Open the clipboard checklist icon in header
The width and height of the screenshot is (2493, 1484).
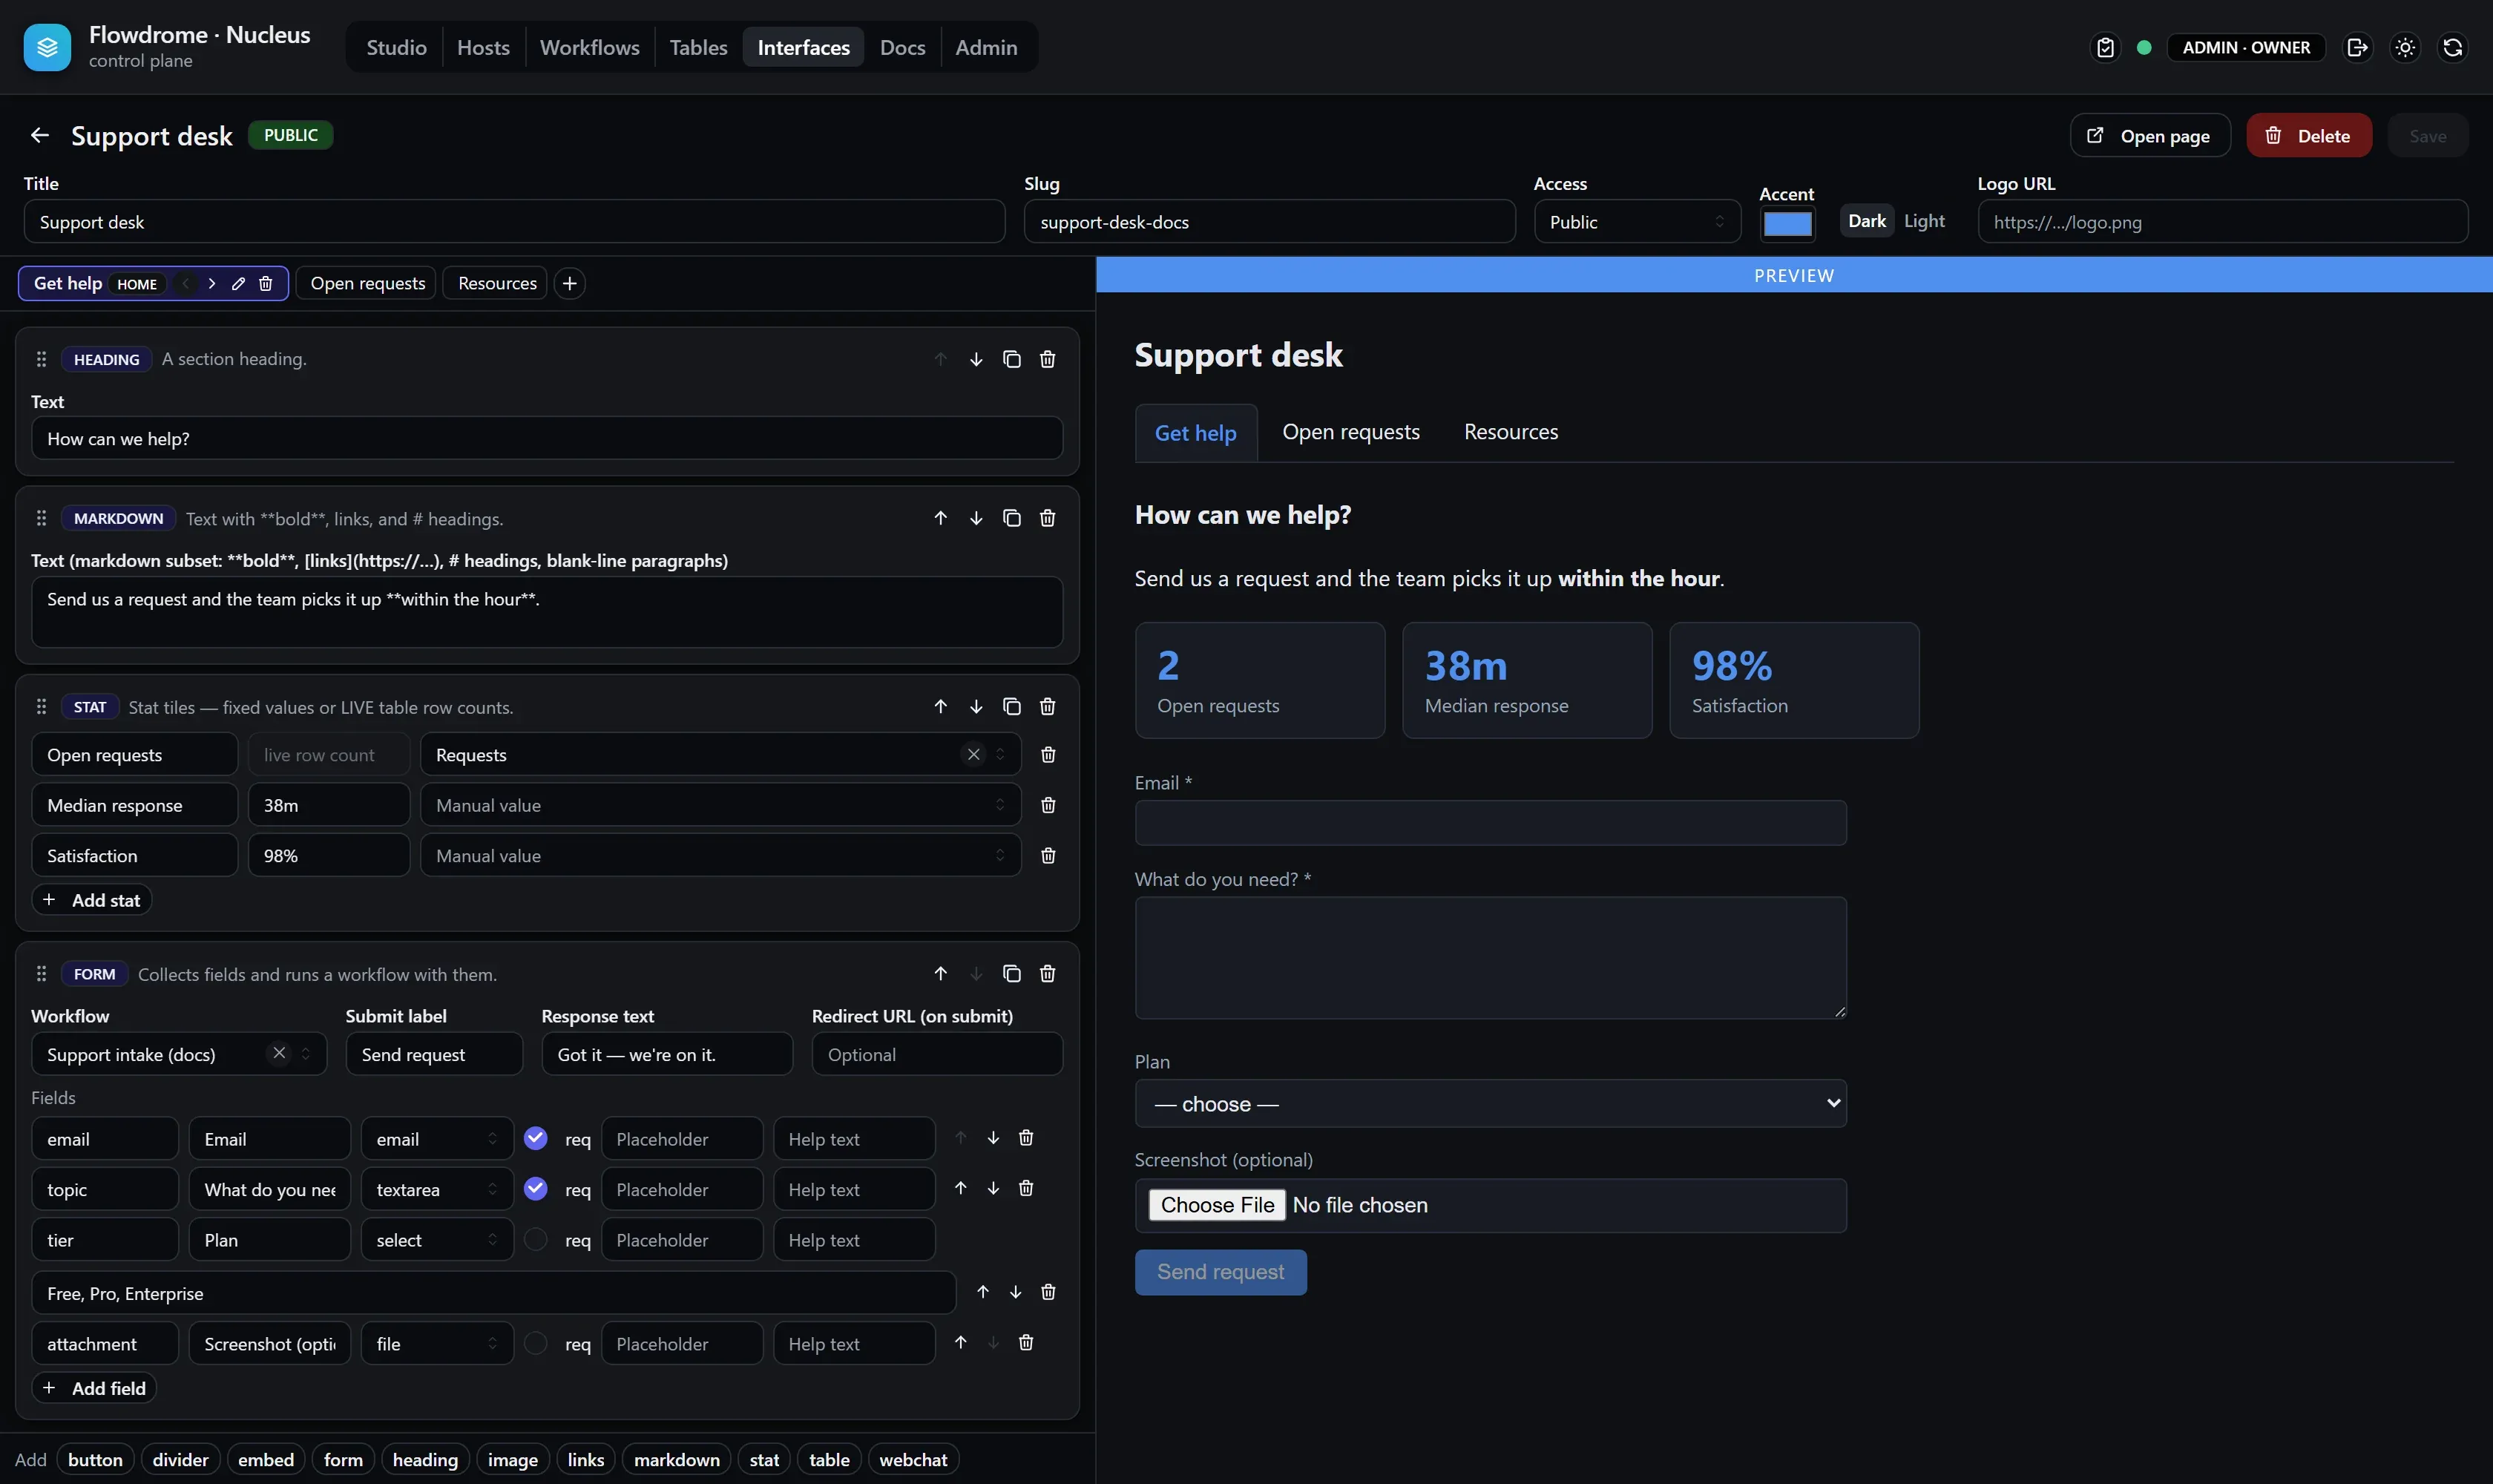pos(2105,47)
